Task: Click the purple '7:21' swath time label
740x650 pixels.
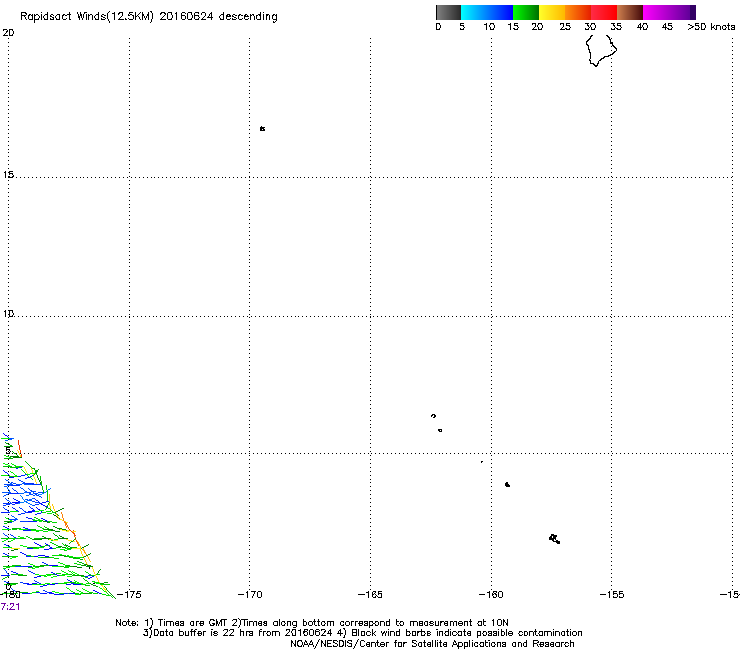Action: (10, 607)
